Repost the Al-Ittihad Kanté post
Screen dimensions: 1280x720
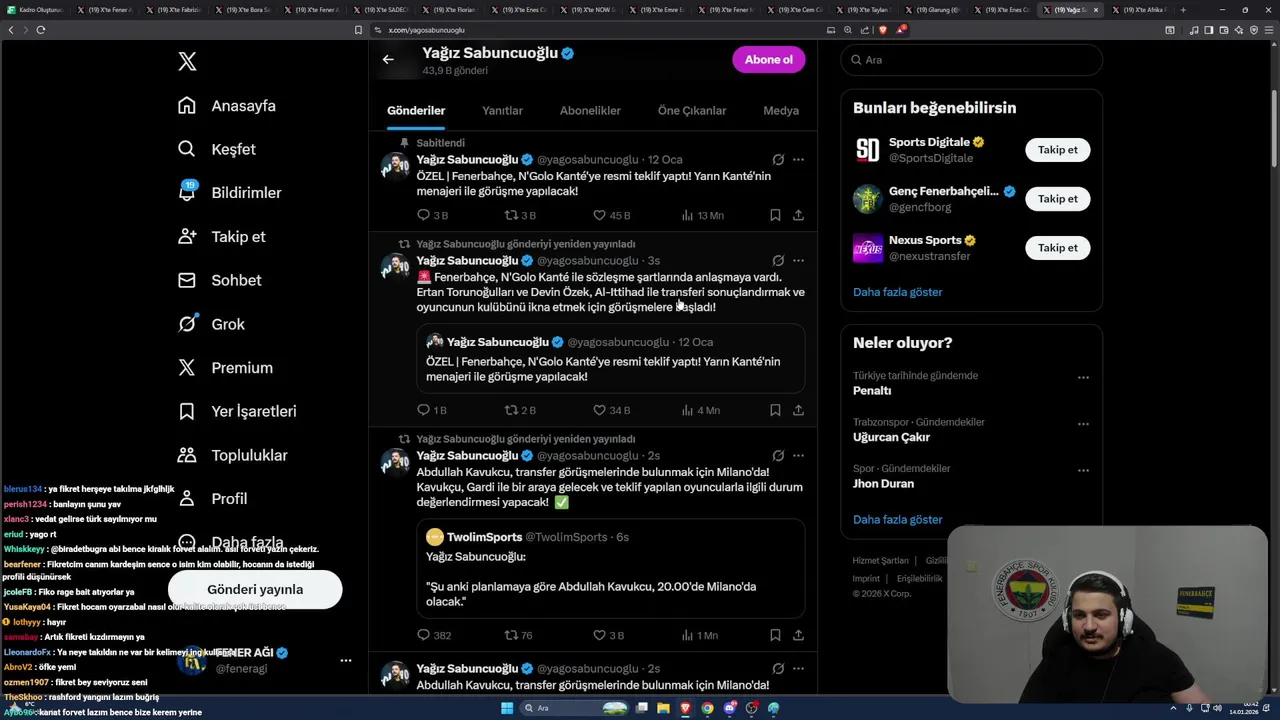[520, 410]
